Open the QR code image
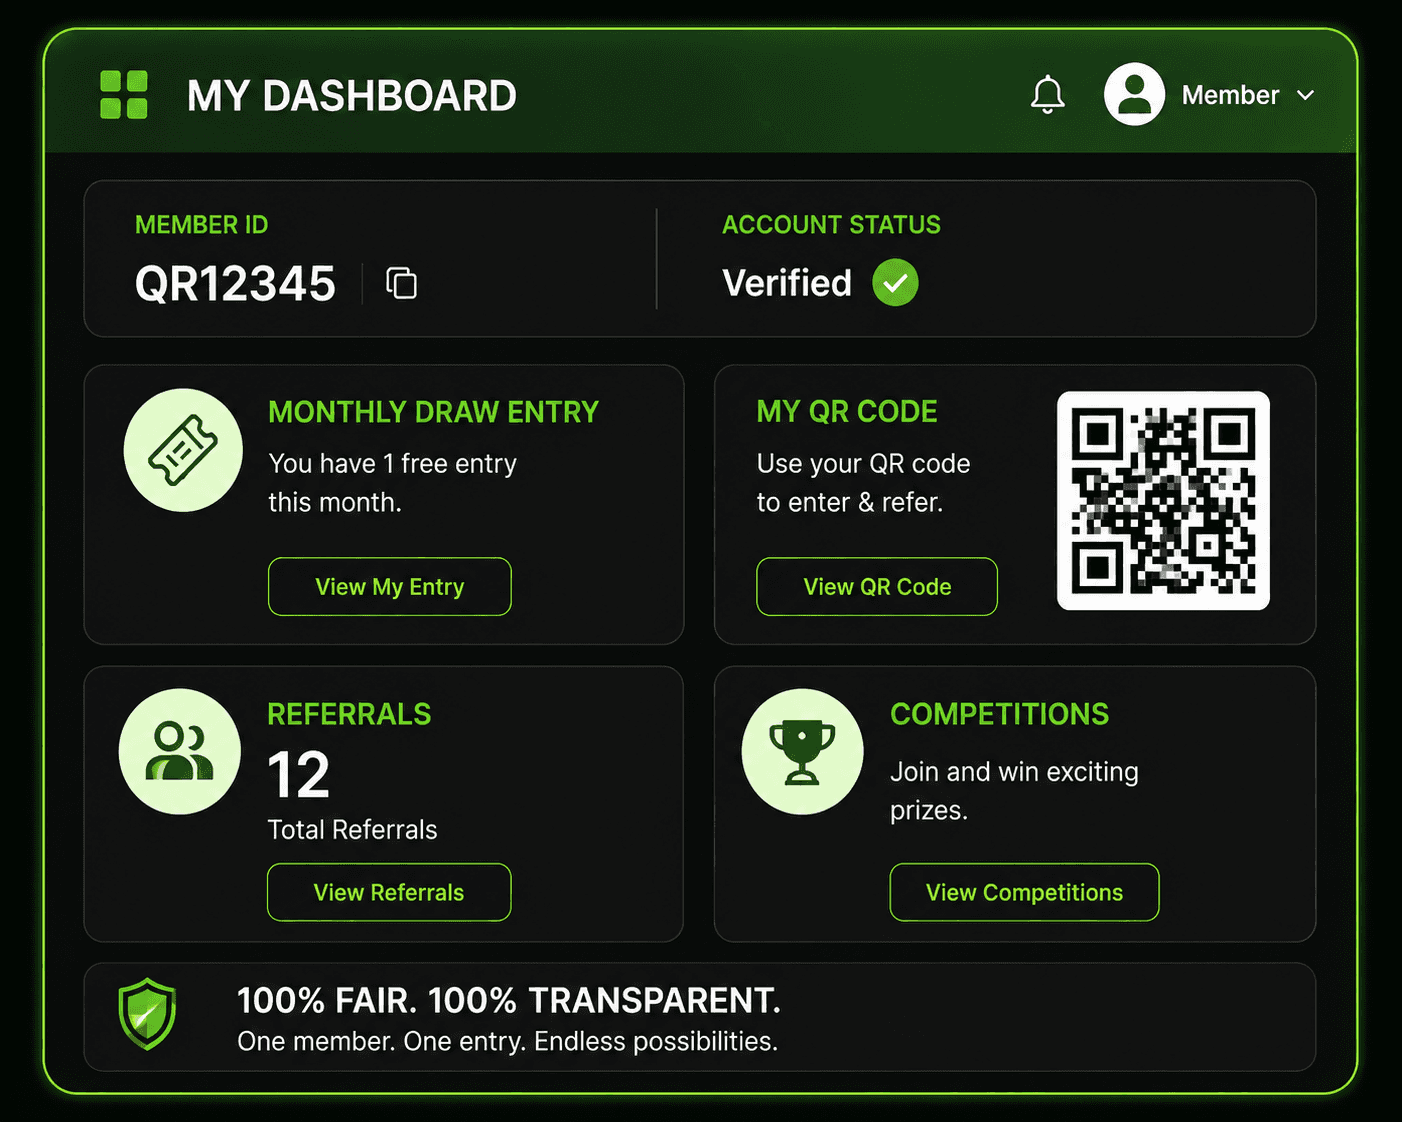Screen dimensions: 1402x1122 click(1163, 500)
